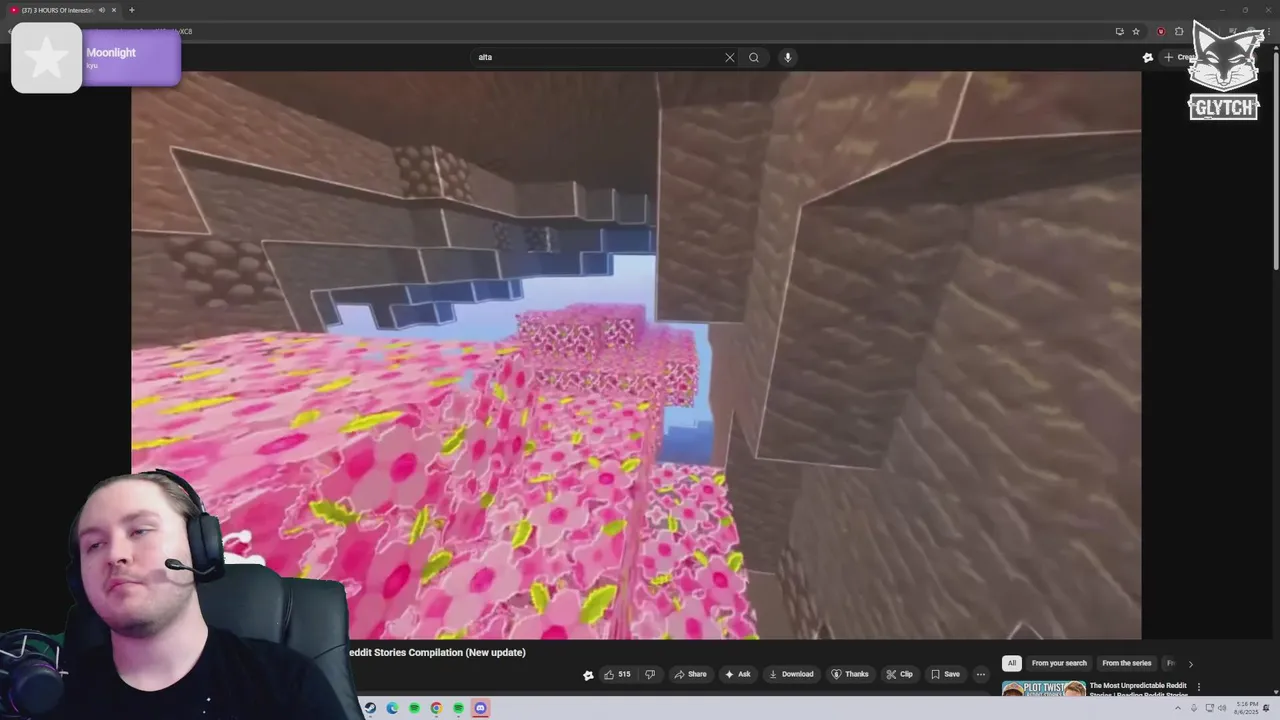
Task: Like the video with 515 likes
Action: pyautogui.click(x=617, y=674)
